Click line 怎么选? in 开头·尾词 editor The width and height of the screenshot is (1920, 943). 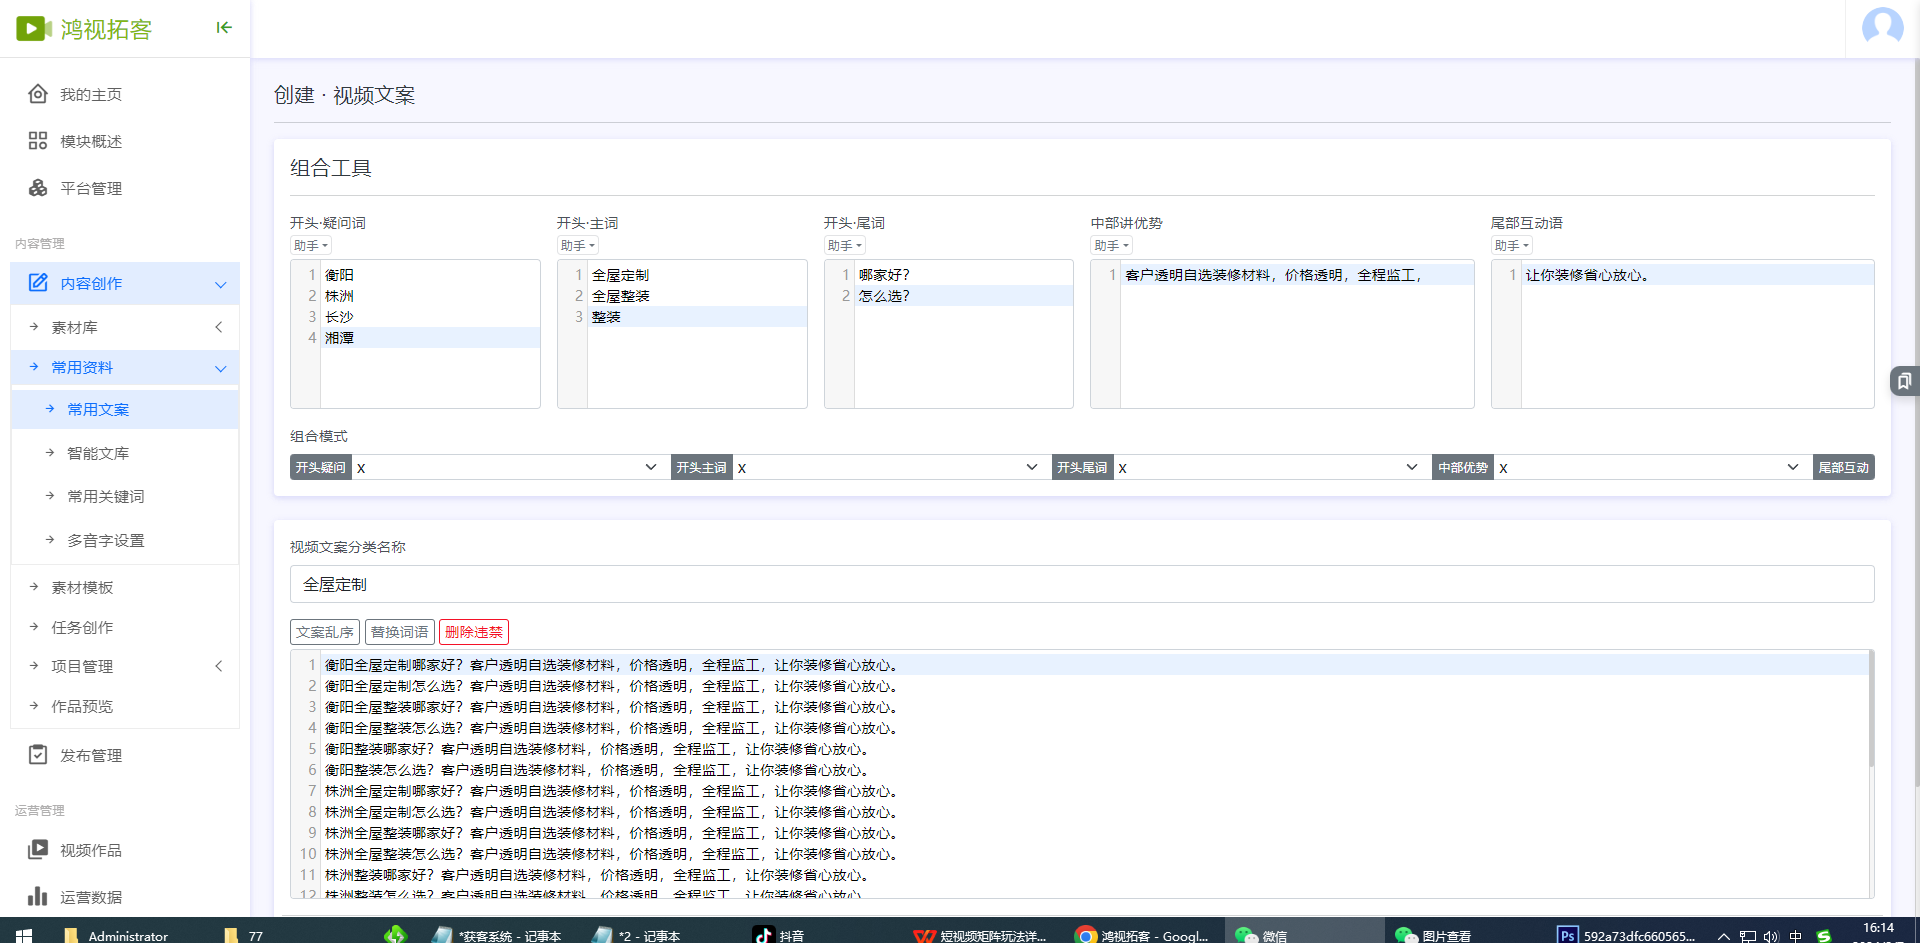tap(964, 296)
